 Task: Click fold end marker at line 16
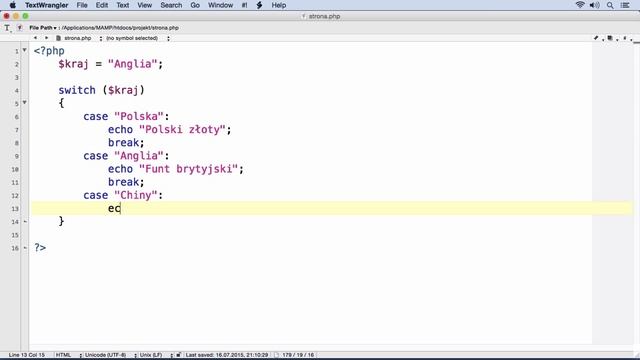[x=25, y=248]
